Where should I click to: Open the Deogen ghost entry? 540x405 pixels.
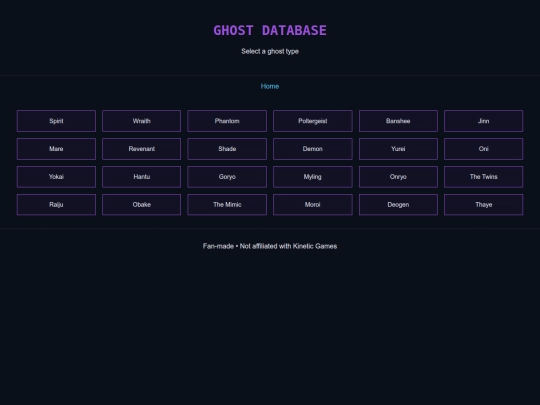click(398, 205)
